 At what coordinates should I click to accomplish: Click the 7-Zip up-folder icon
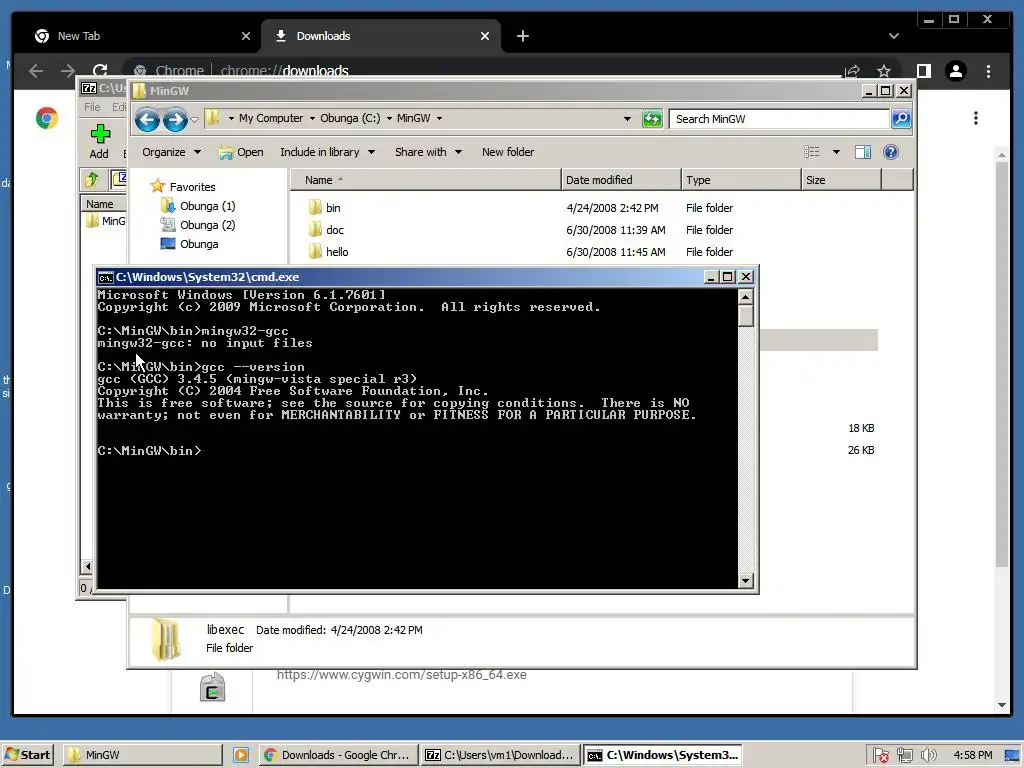pos(92,178)
